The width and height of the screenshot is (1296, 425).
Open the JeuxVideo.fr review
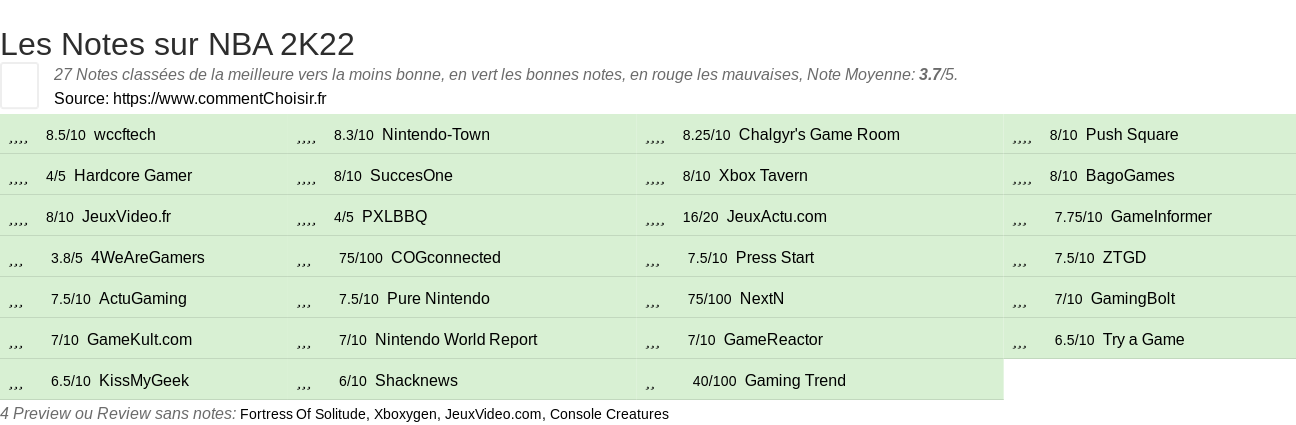(126, 217)
